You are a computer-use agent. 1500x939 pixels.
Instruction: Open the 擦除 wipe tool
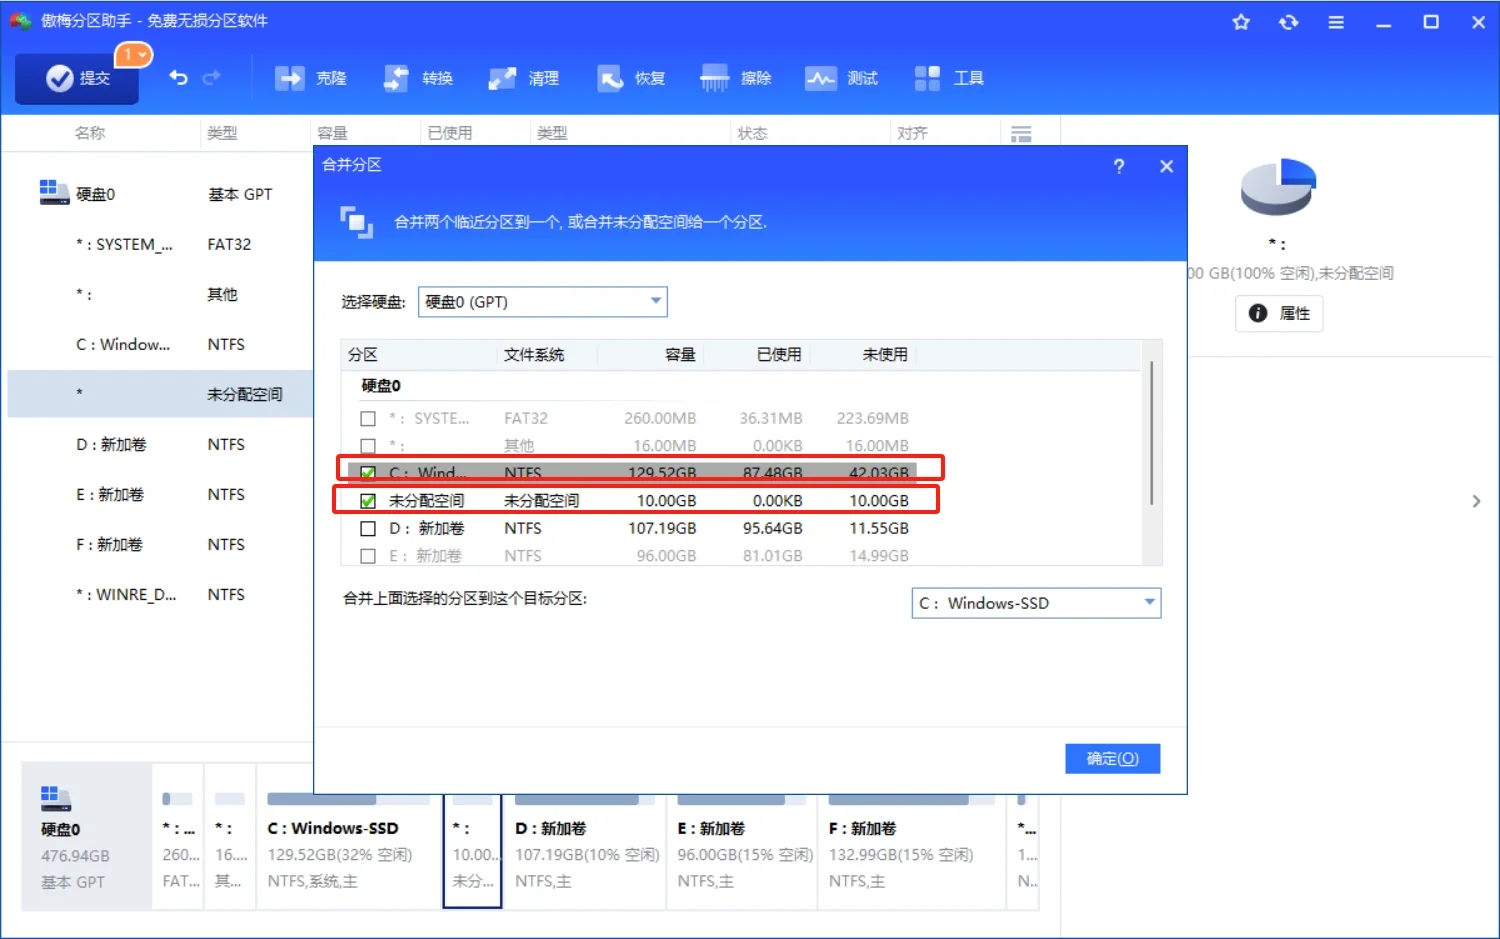(736, 78)
